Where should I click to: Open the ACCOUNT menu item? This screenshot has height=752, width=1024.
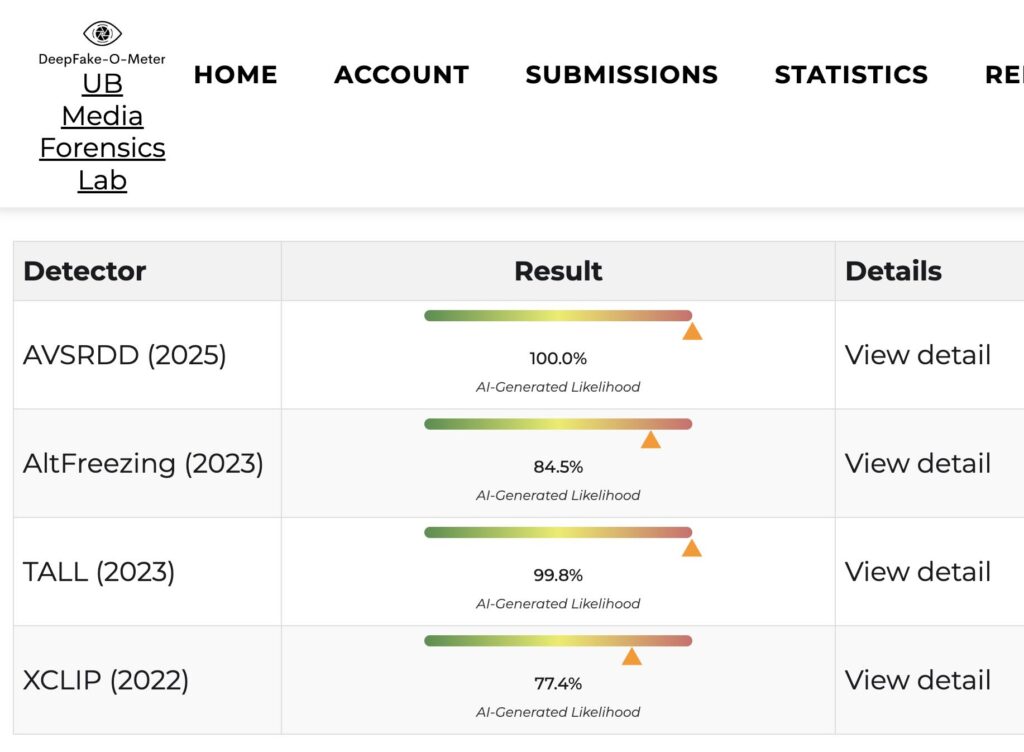click(401, 75)
